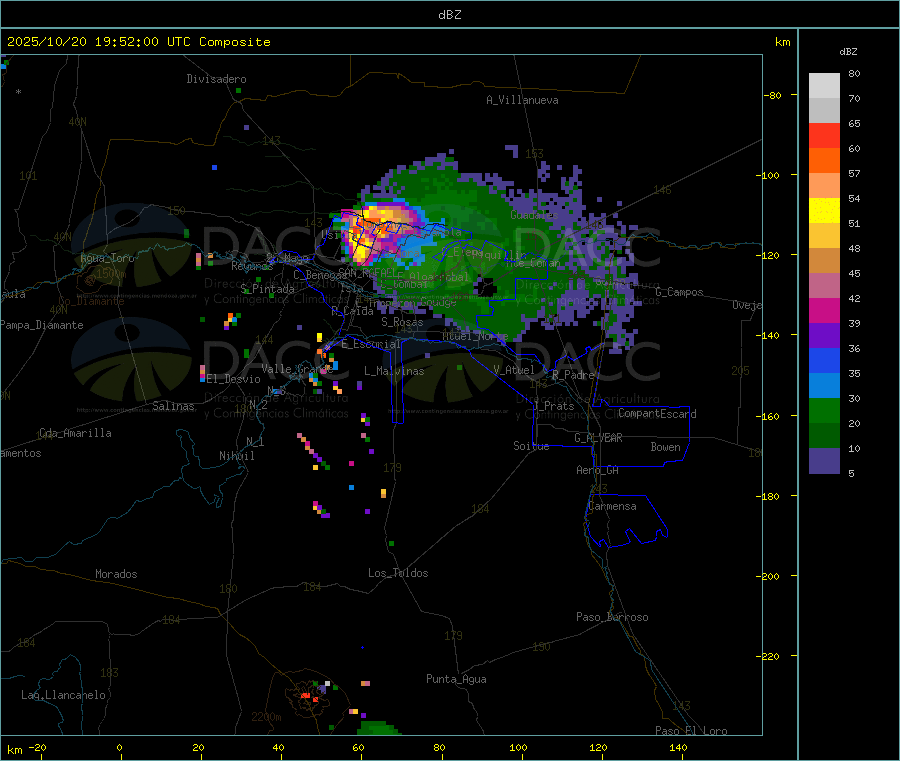
Task: Pick the magenta 39–42 dBZ legend swatch
Action: [x=824, y=310]
